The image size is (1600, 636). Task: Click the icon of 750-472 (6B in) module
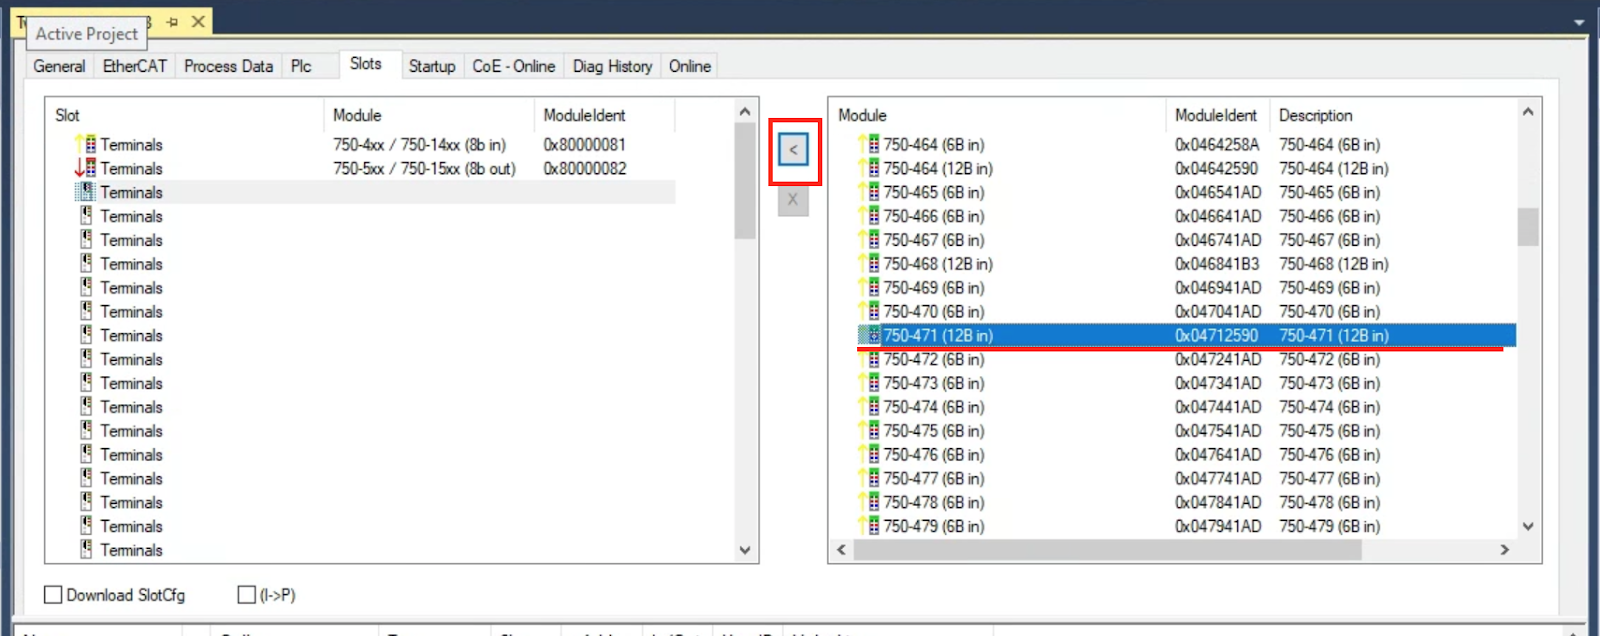click(871, 359)
